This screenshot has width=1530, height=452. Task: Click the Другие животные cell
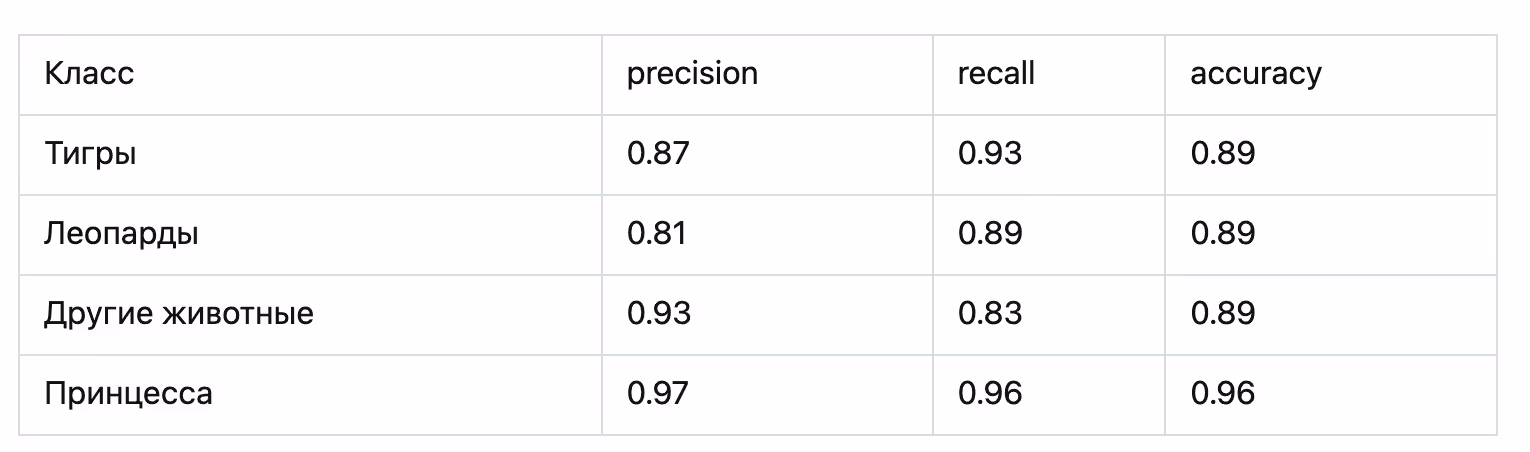click(x=179, y=315)
